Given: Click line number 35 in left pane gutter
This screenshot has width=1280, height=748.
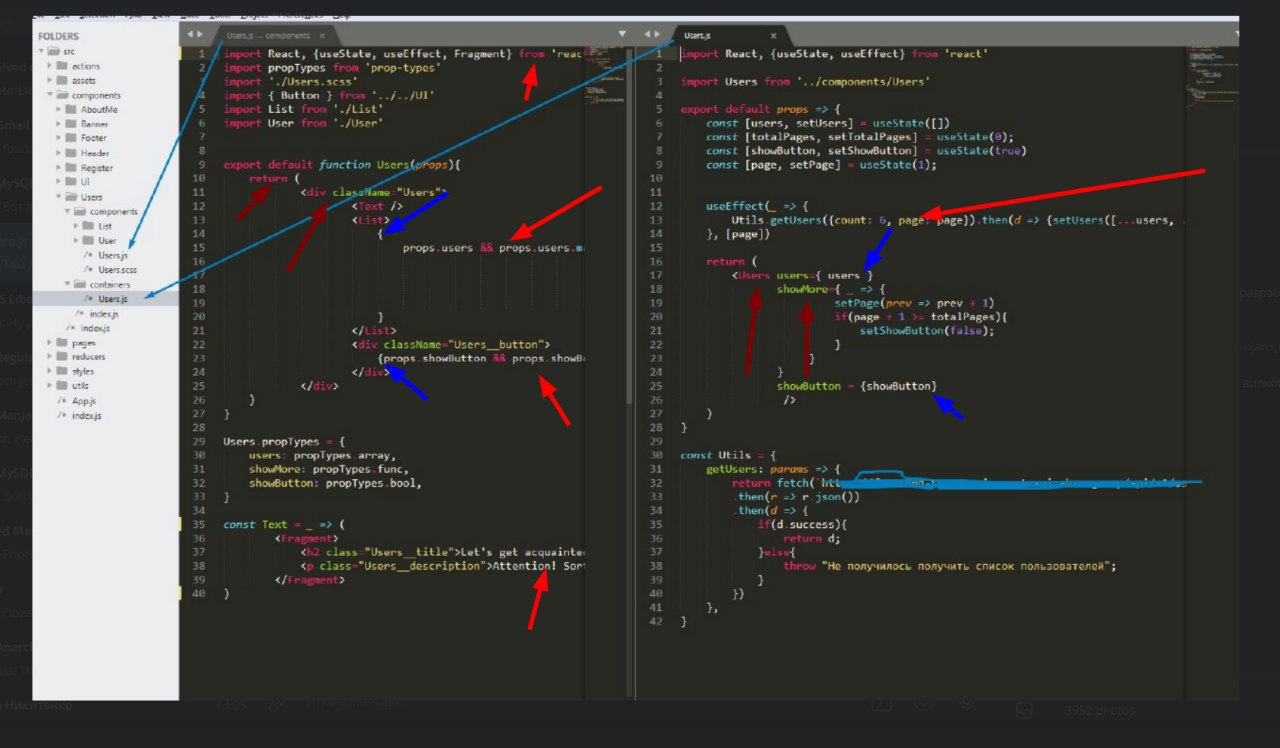Looking at the screenshot, I should [x=200, y=524].
